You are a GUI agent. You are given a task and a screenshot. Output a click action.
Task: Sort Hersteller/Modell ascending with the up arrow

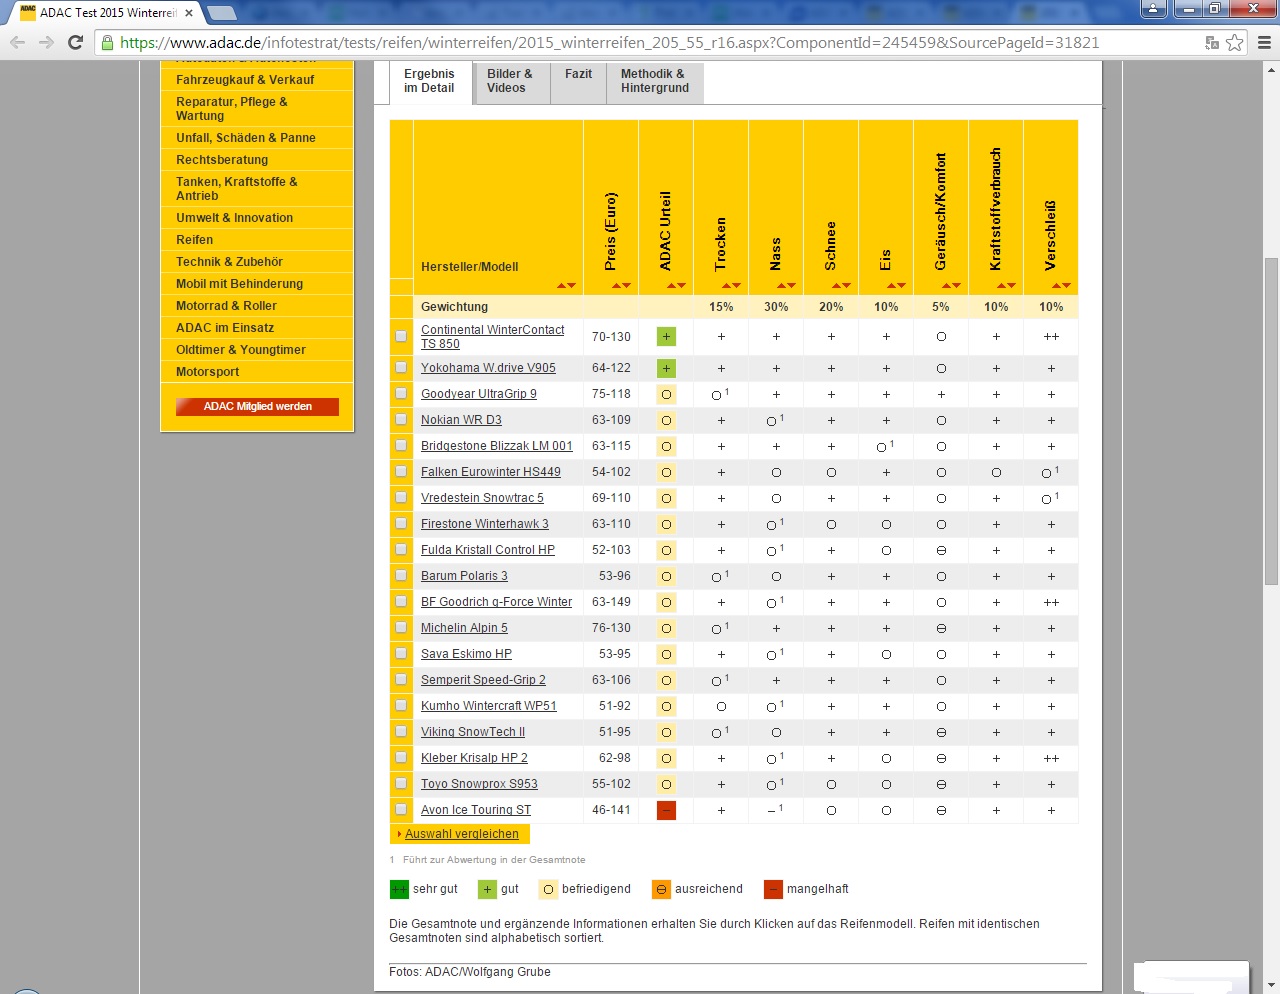pos(561,286)
